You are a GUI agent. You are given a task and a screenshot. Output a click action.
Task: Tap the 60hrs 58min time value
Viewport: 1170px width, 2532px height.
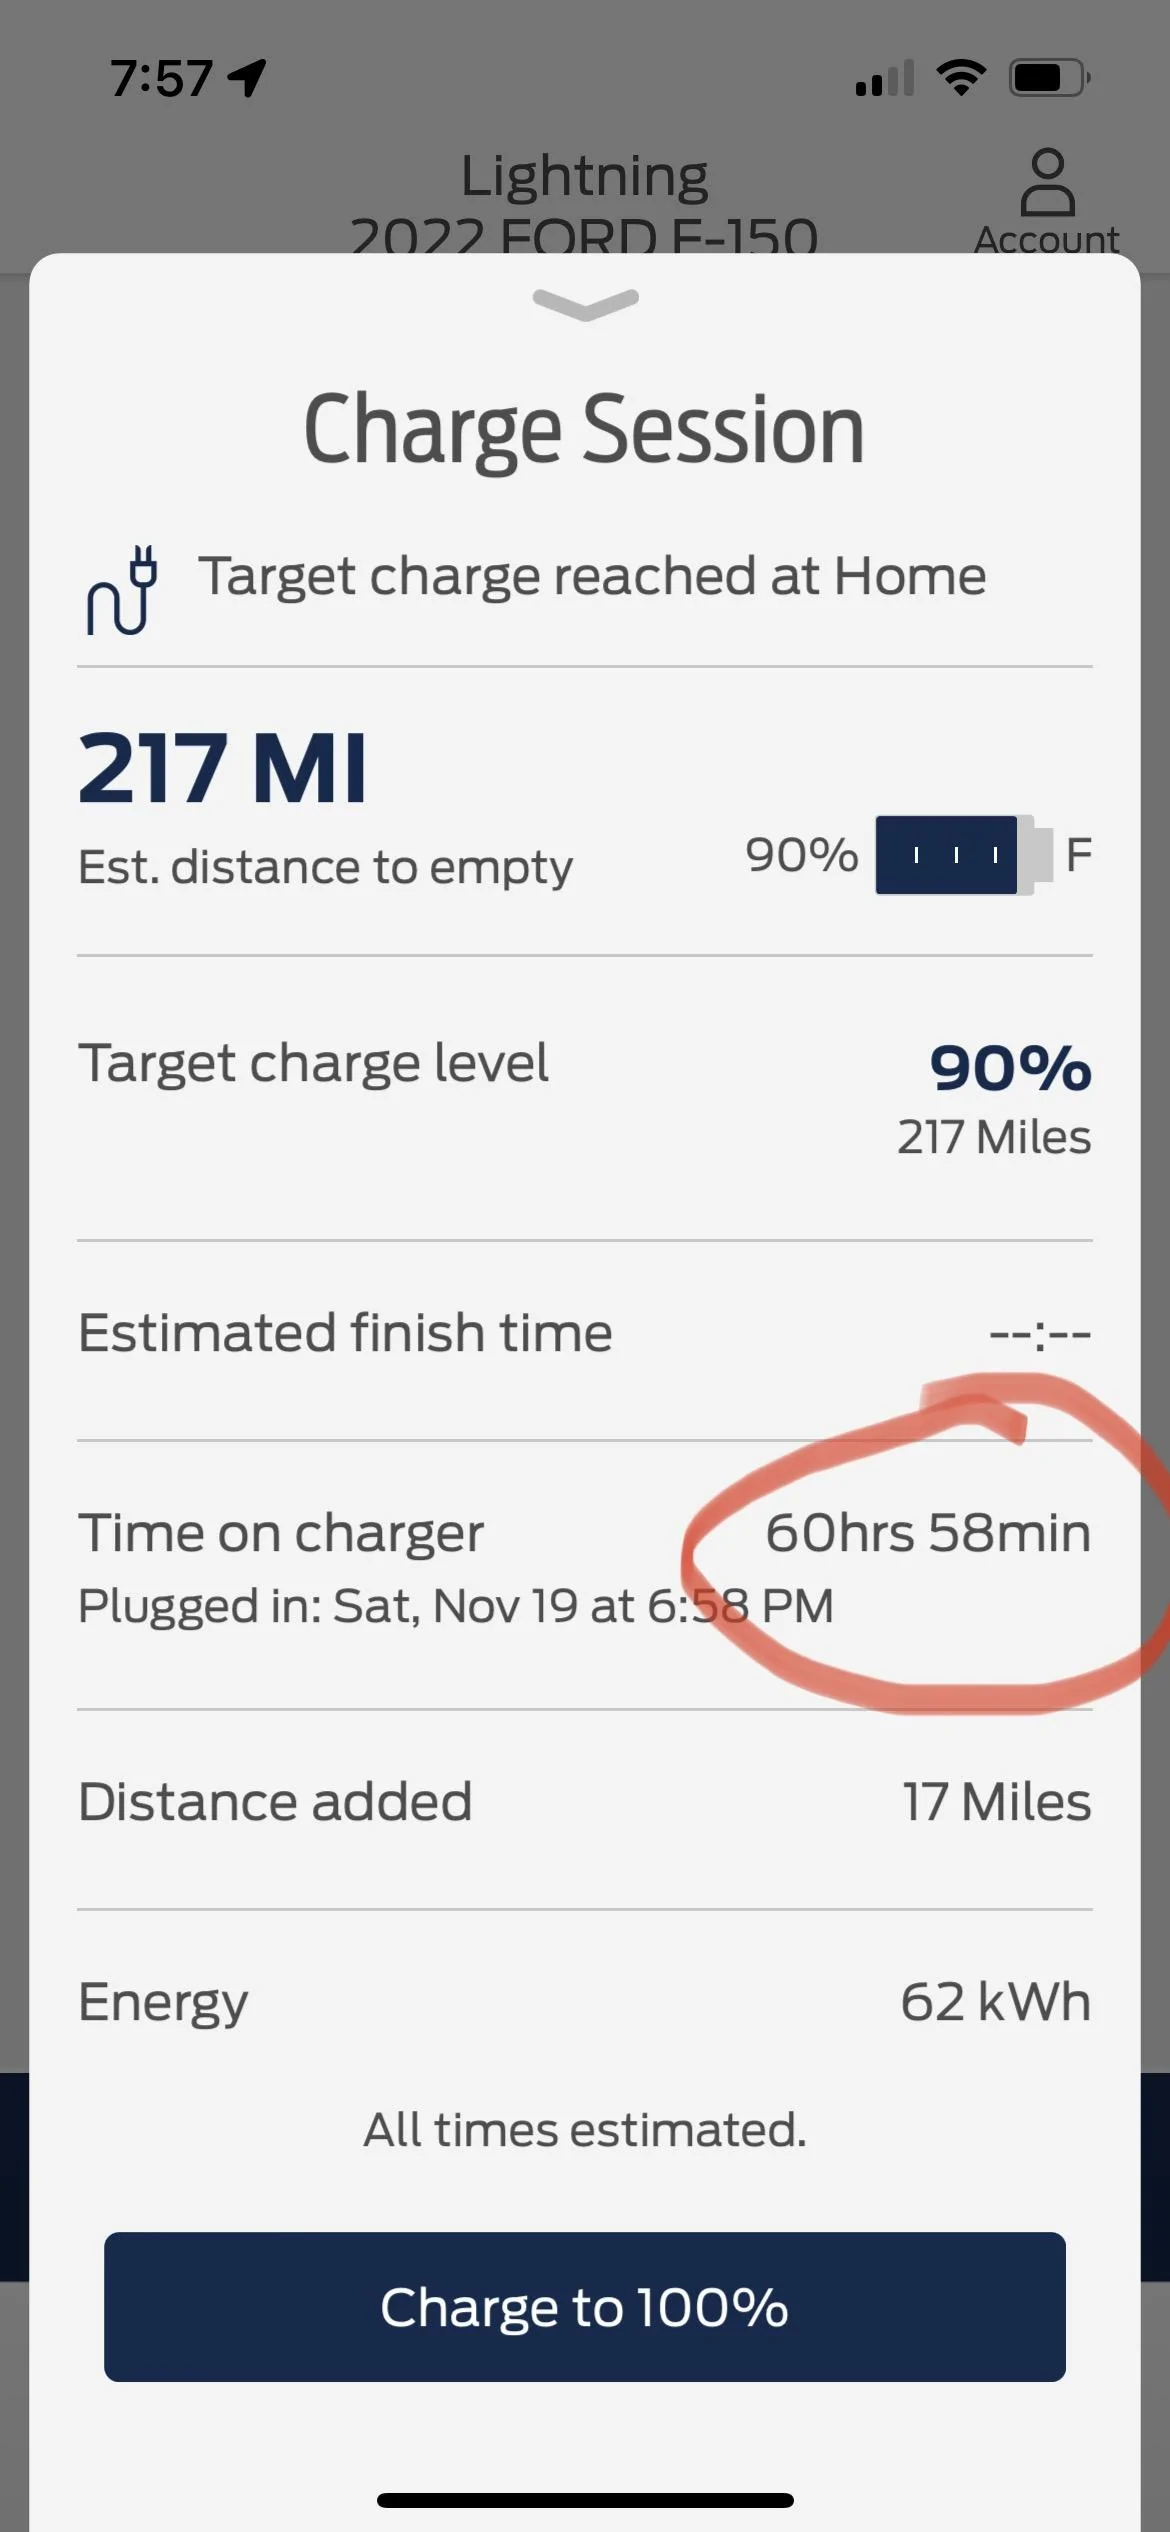click(x=927, y=1533)
